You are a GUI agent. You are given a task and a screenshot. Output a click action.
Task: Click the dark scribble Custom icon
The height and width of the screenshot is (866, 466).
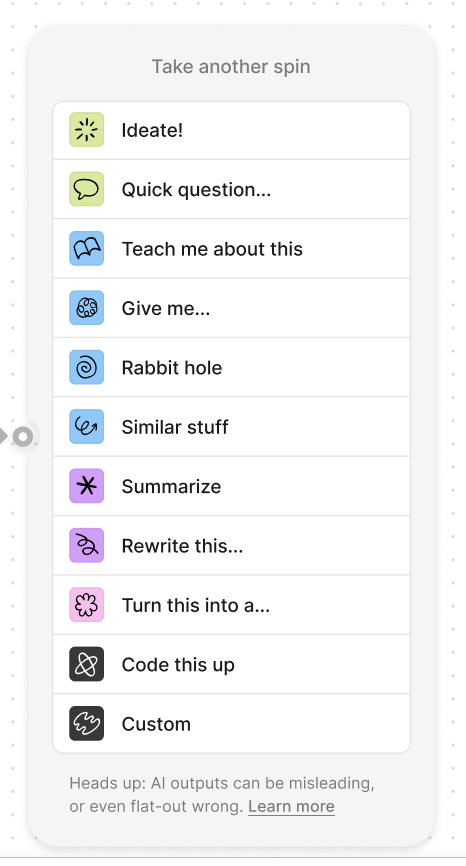click(87, 724)
